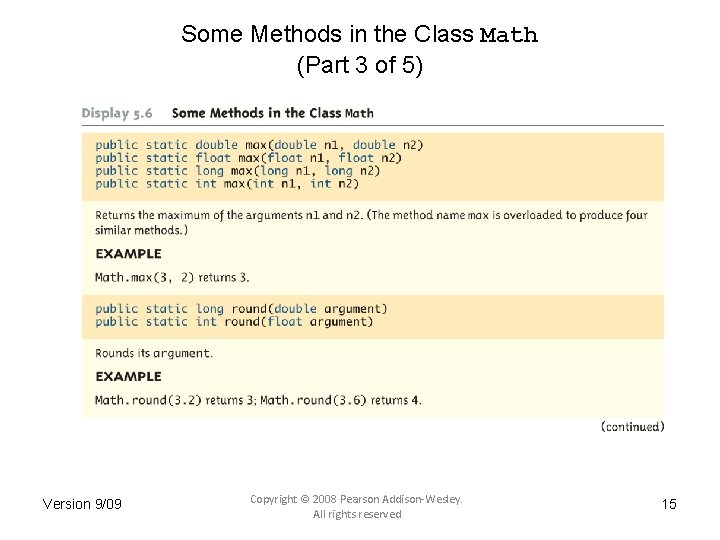Viewport: 720px width, 540px height.
Task: Select the int max method signature line
Action: pyautogui.click(x=227, y=184)
